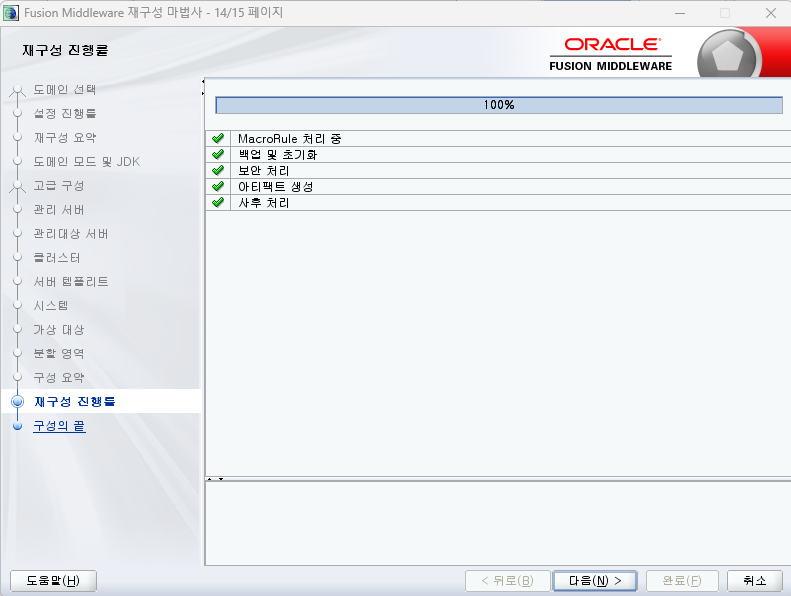Click the 사후 처리 row text

click(x=263, y=203)
